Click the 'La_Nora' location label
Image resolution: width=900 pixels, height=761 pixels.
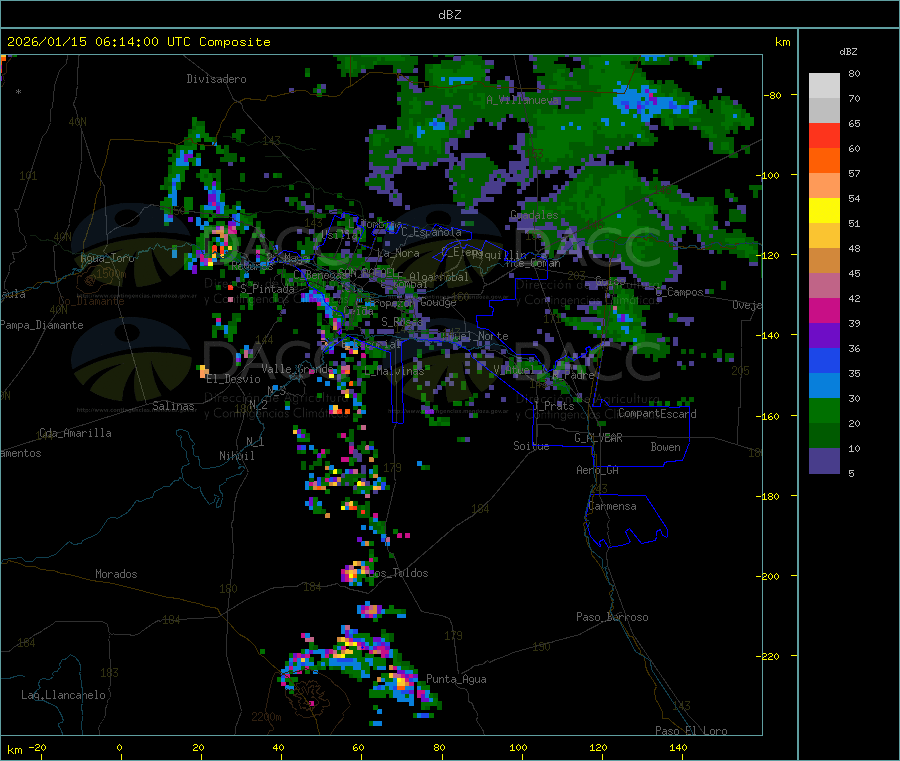pyautogui.click(x=398, y=253)
